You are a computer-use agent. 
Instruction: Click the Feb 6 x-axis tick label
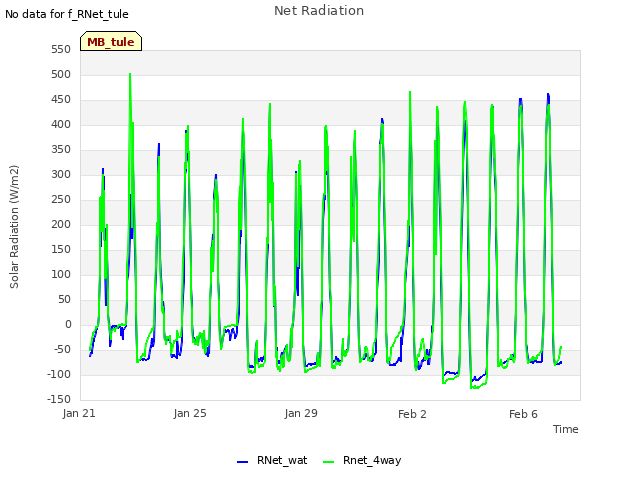[x=523, y=414]
